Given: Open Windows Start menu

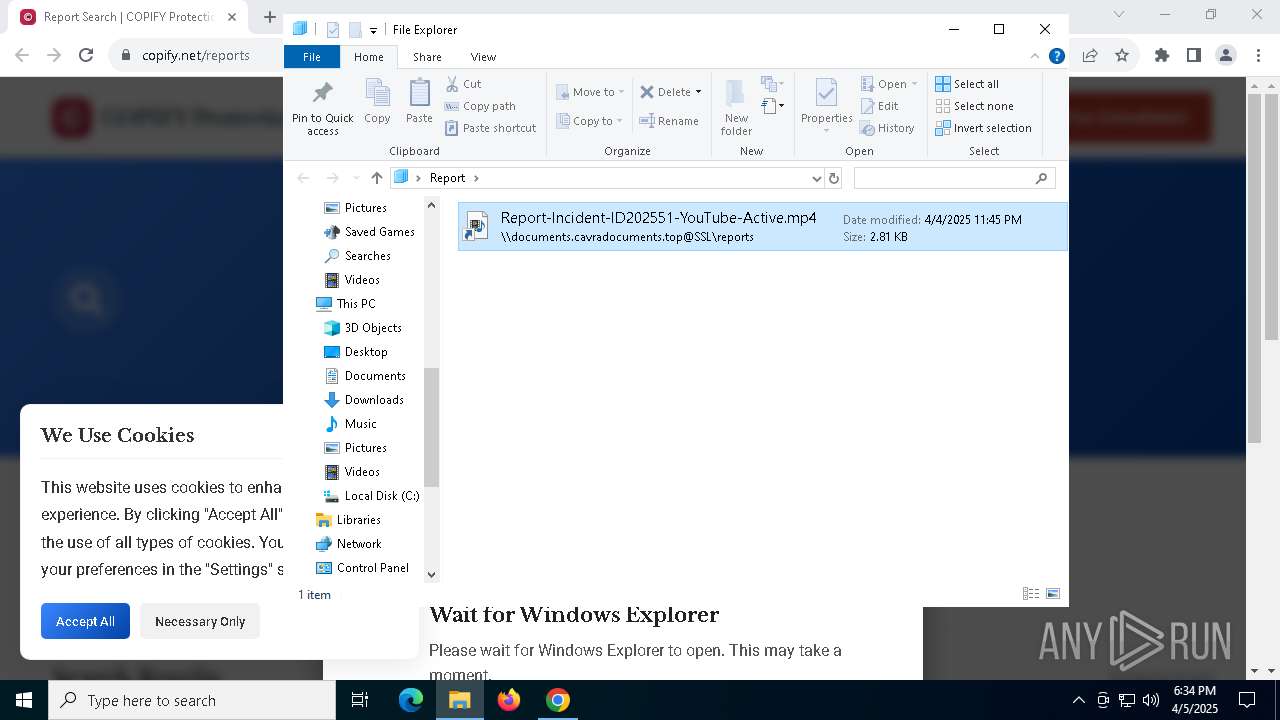Looking at the screenshot, I should (x=24, y=700).
